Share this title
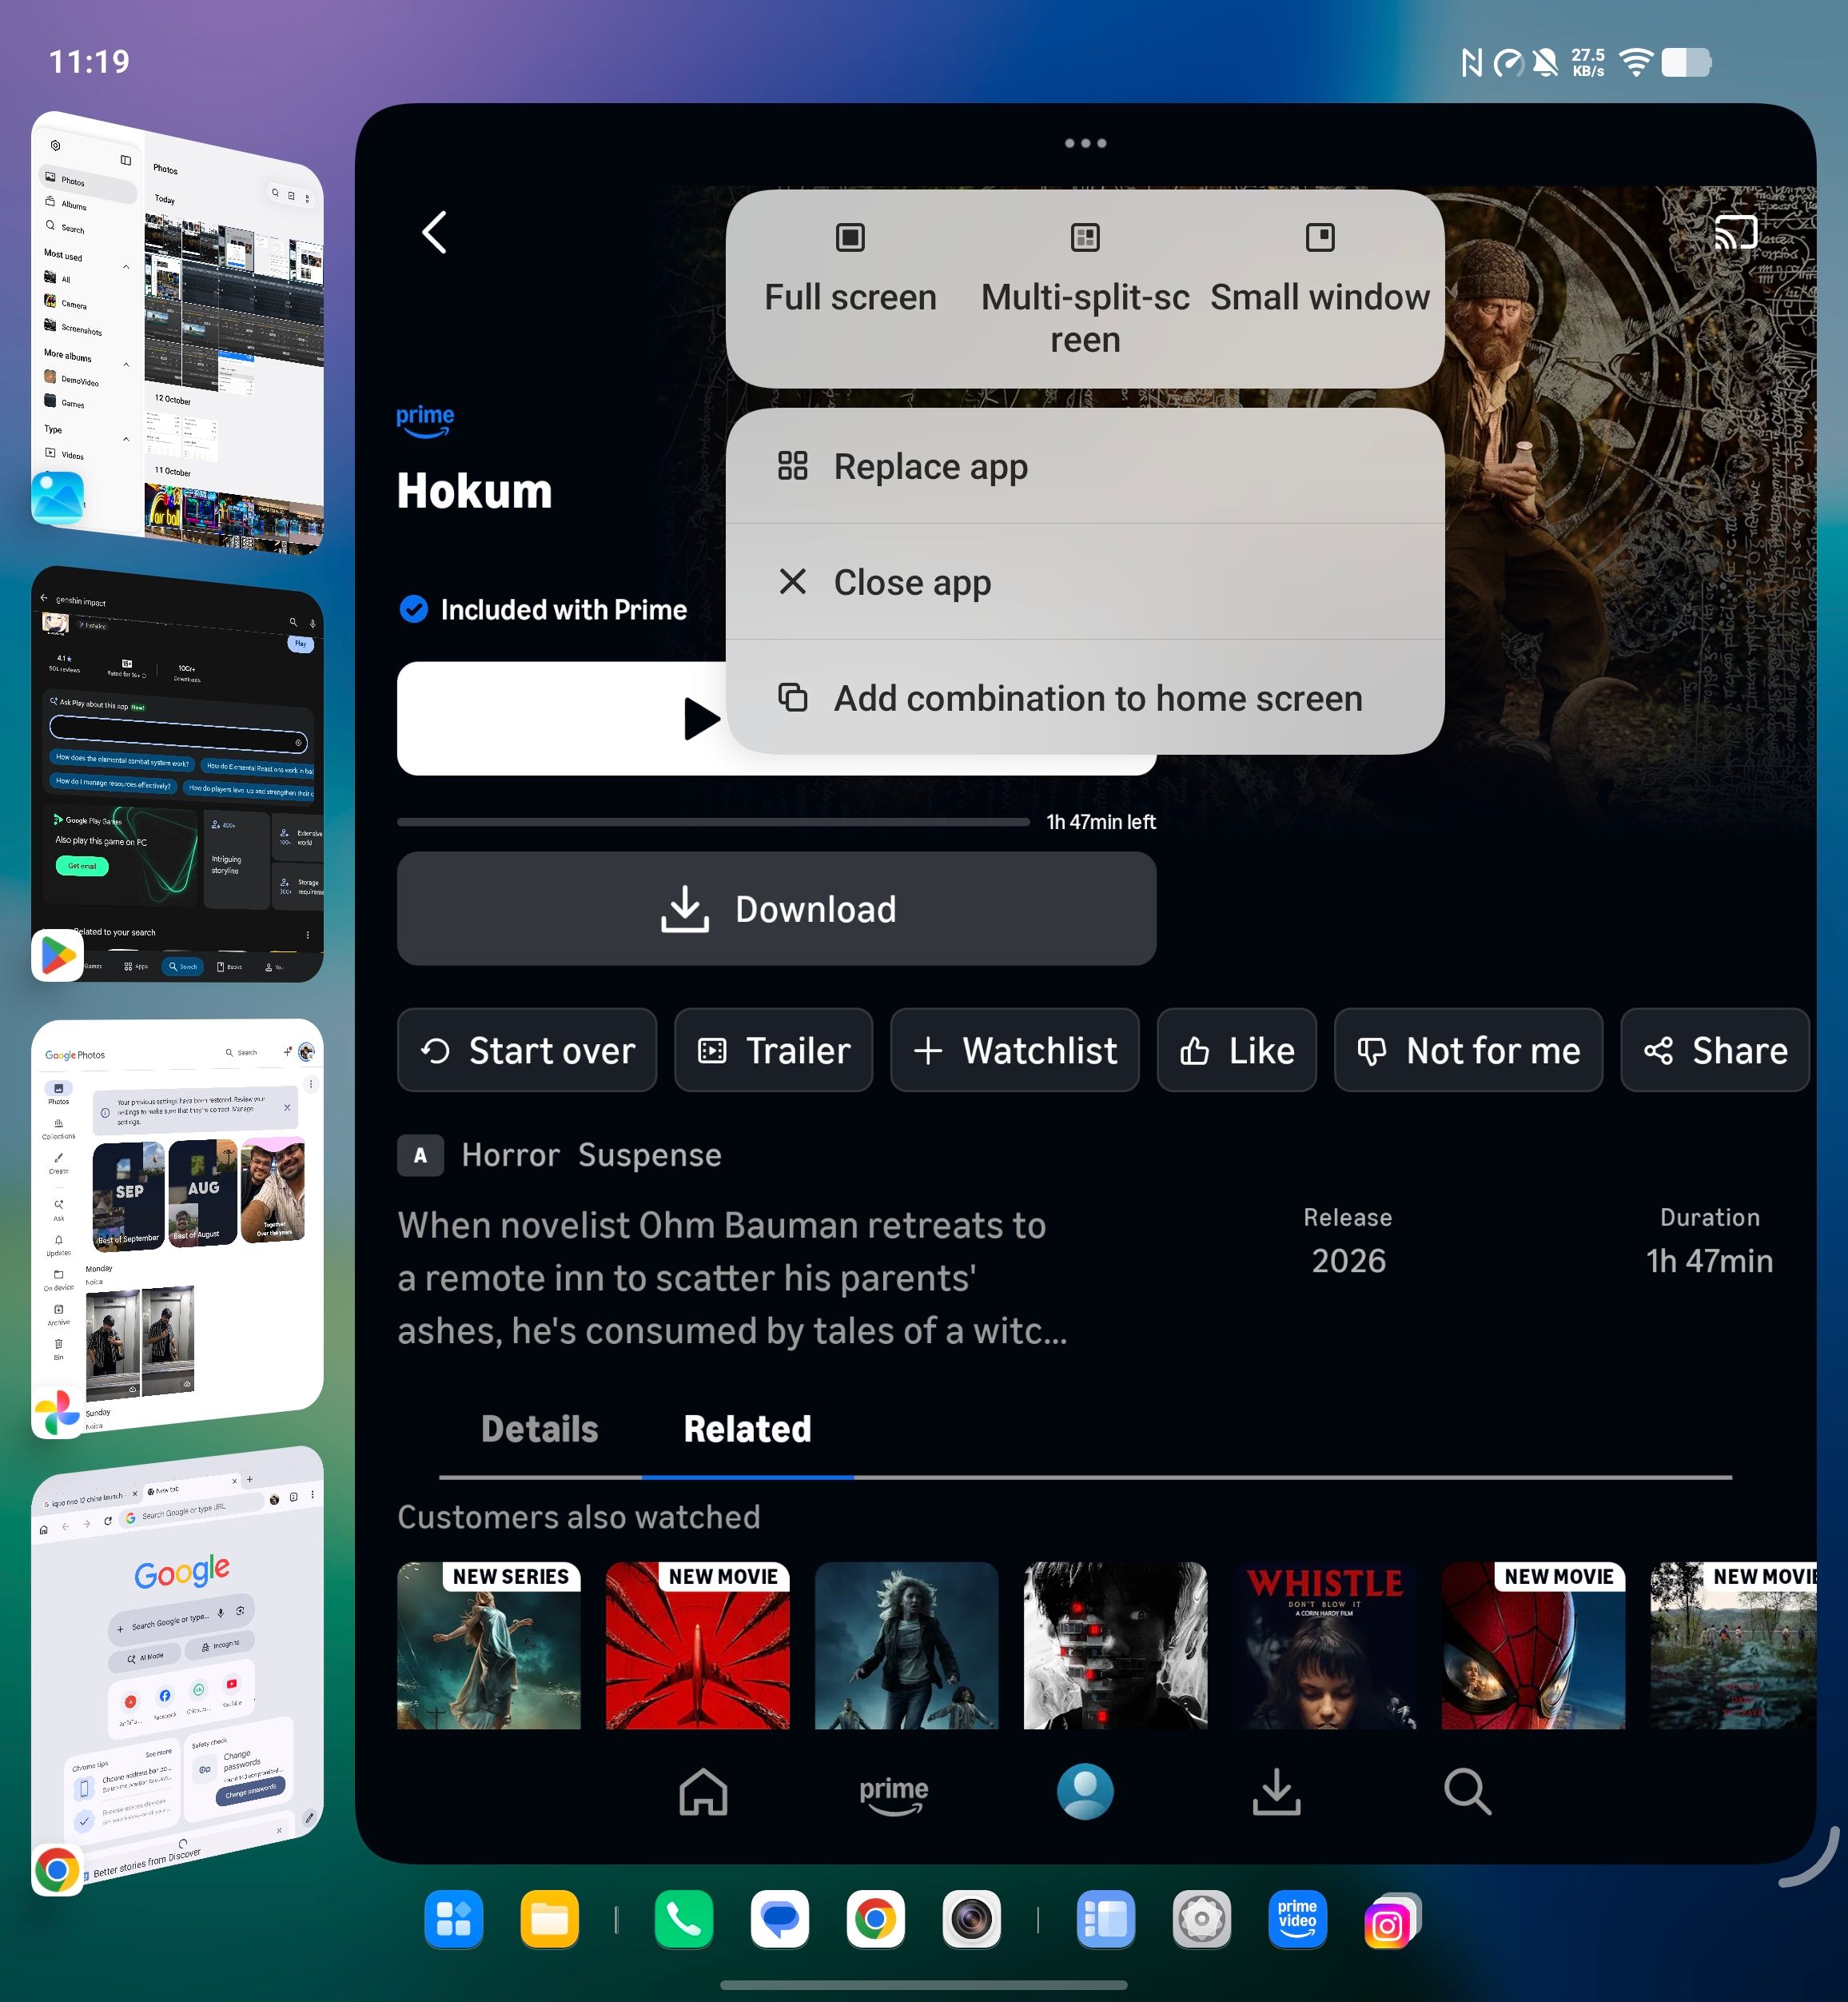The image size is (1848, 2002). 1714,1050
